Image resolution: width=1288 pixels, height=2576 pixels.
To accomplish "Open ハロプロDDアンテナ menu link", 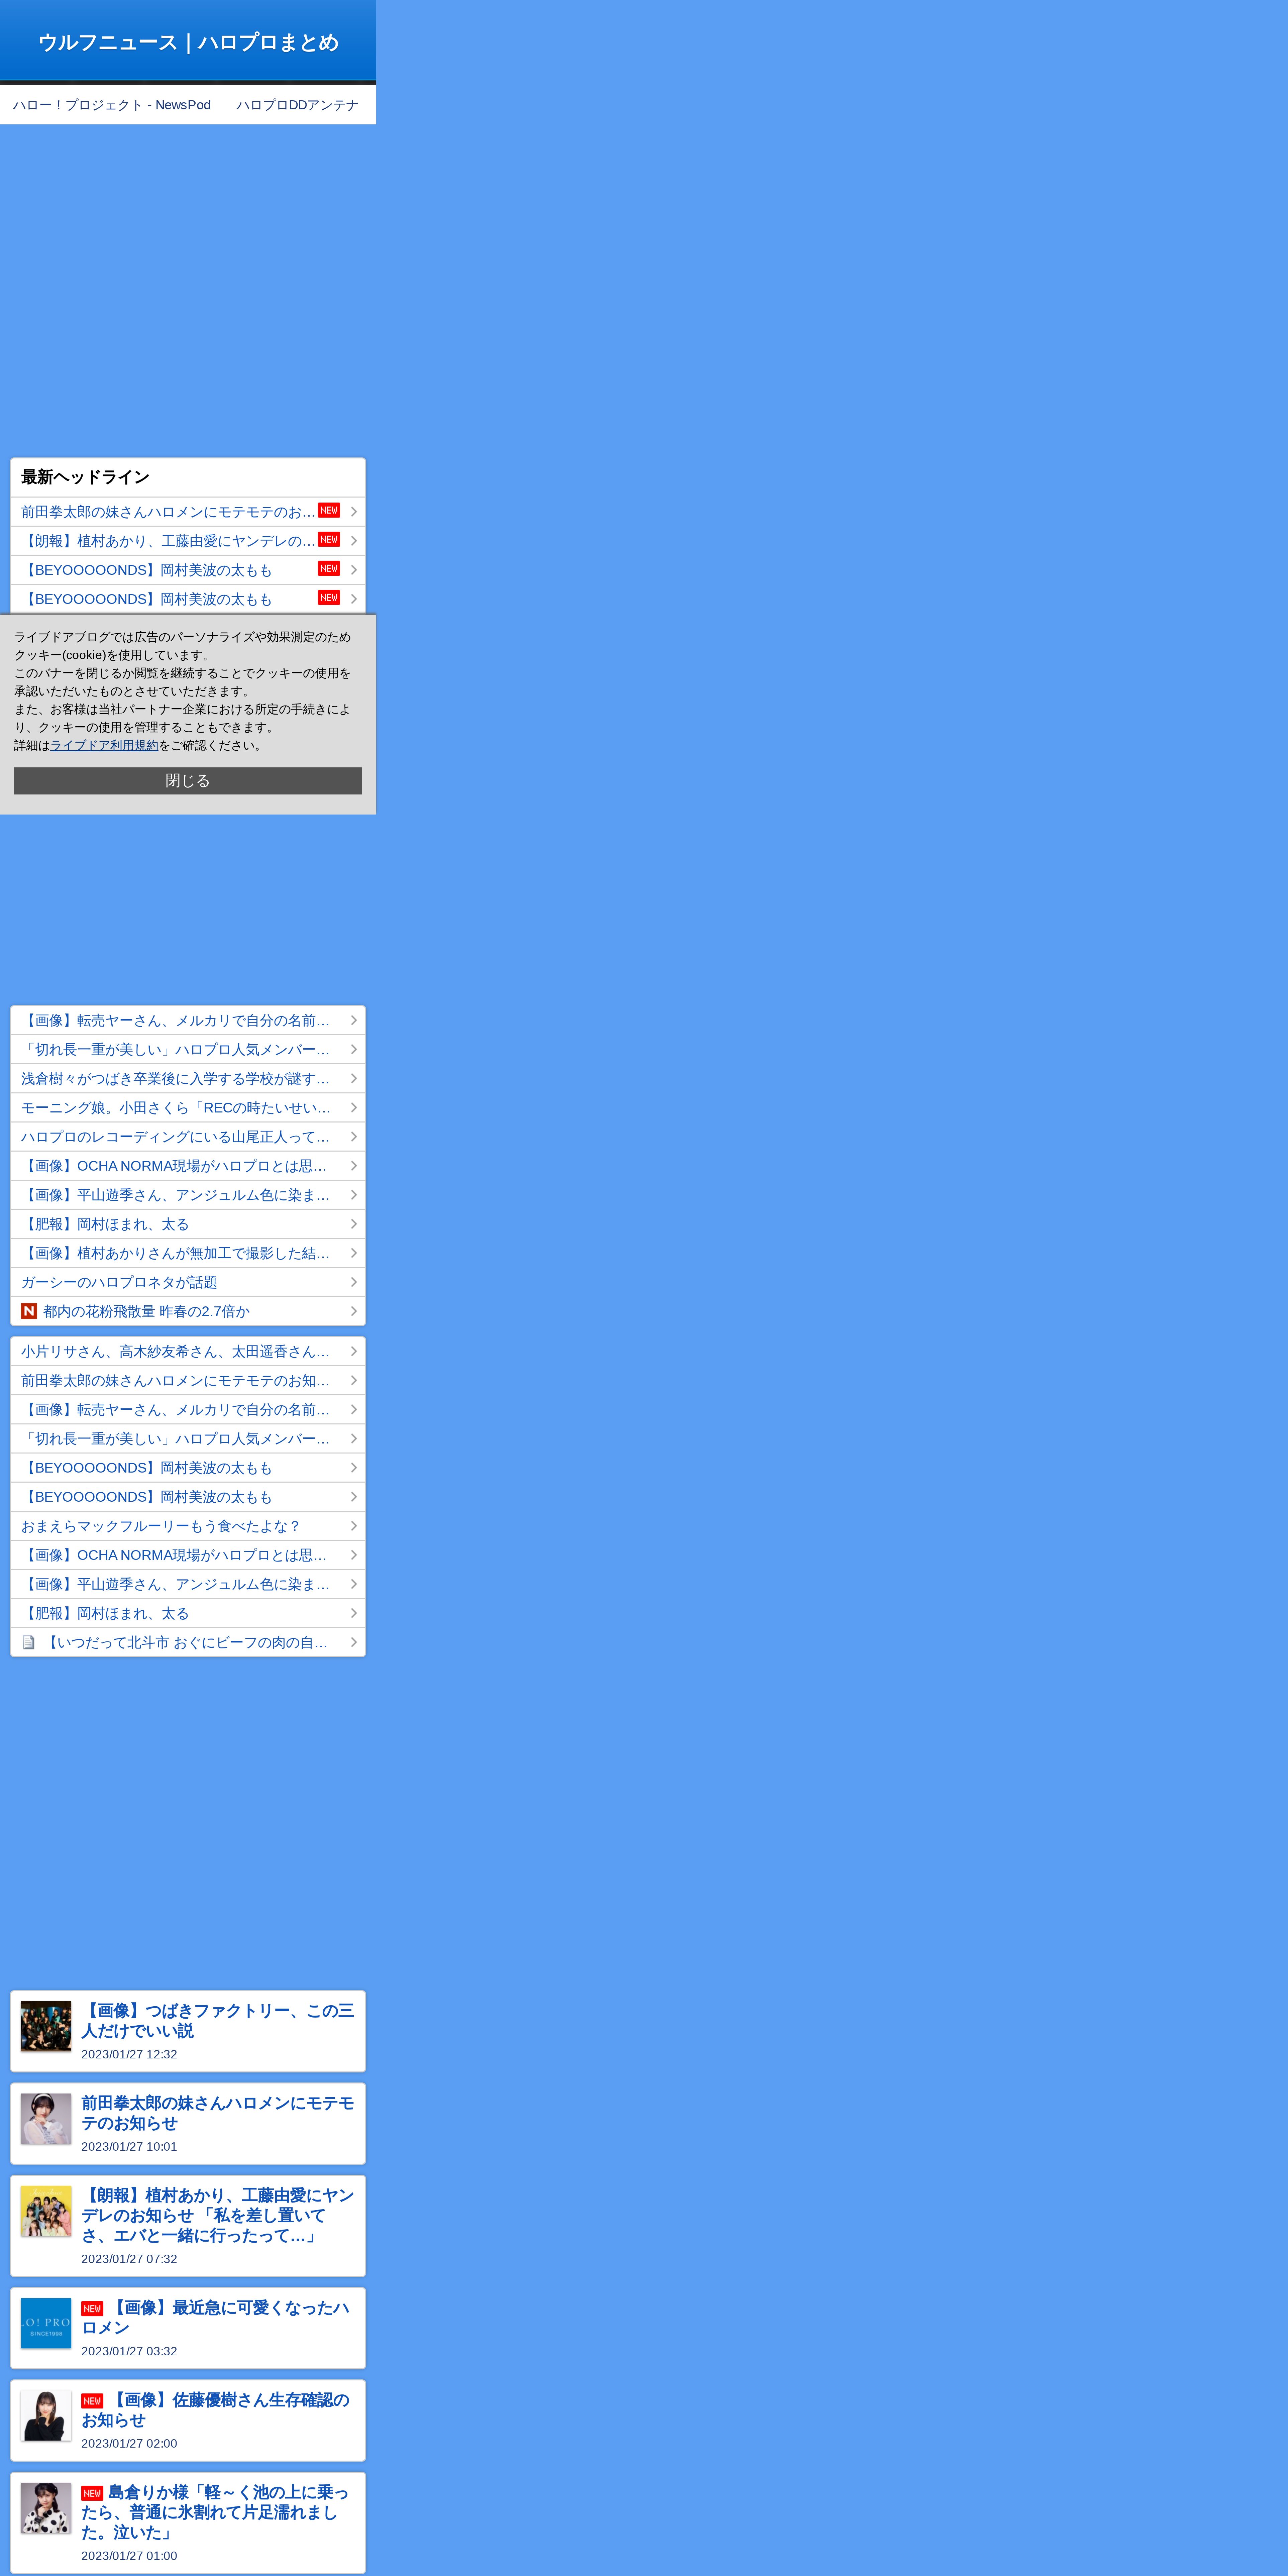I will [297, 105].
